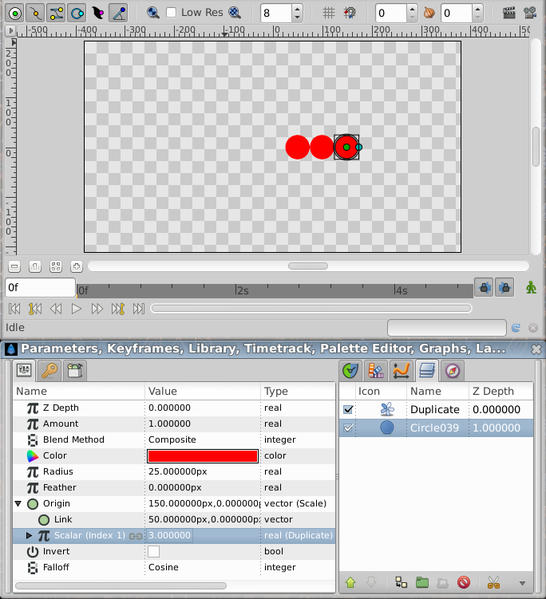
Task: Click the delete layer icon
Action: coord(463,583)
